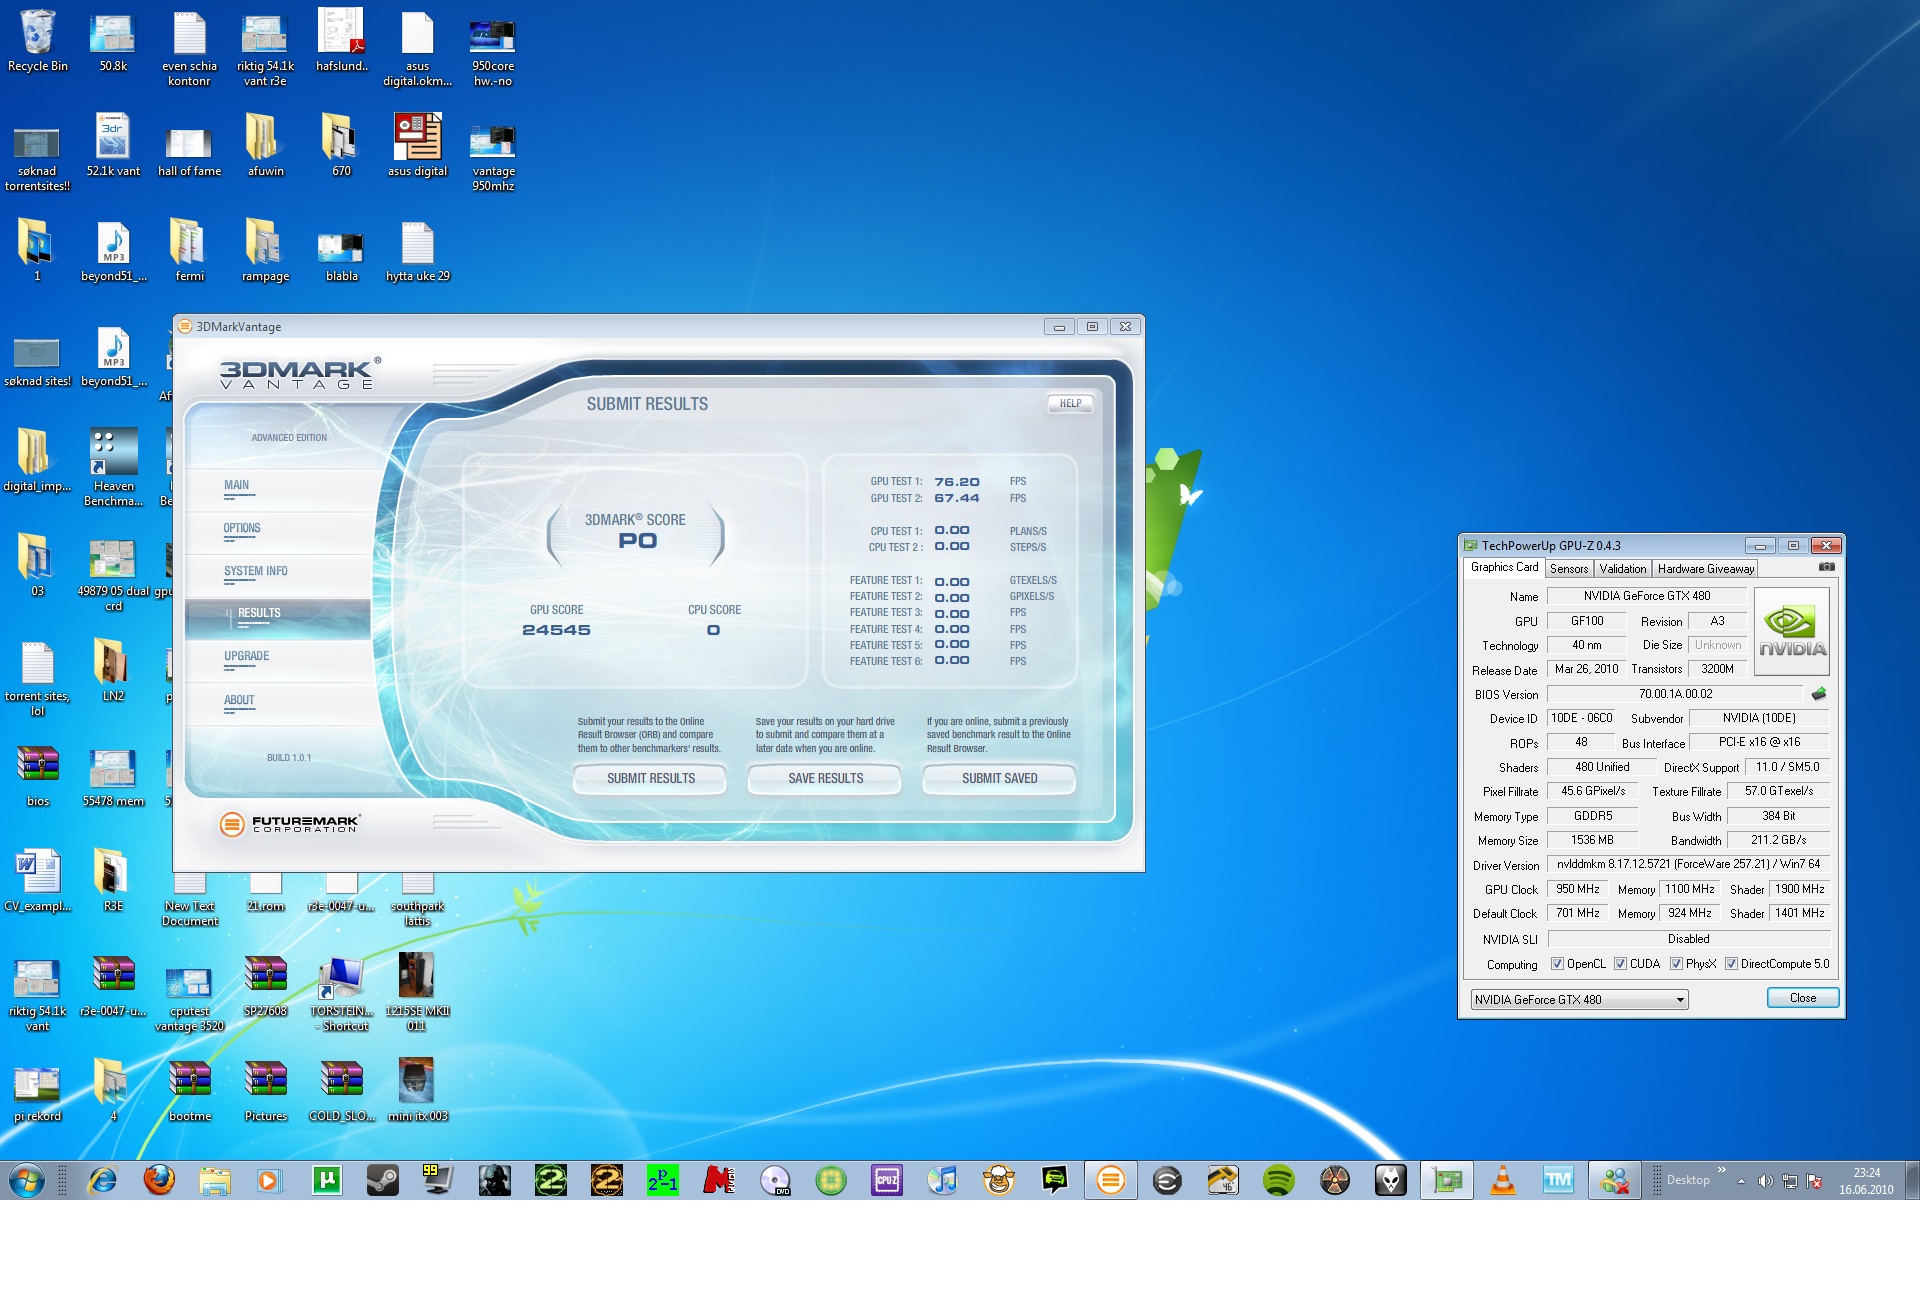The width and height of the screenshot is (1920, 1296).
Task: Open the 'asus digital' PDF desktop icon
Action: pos(417,146)
